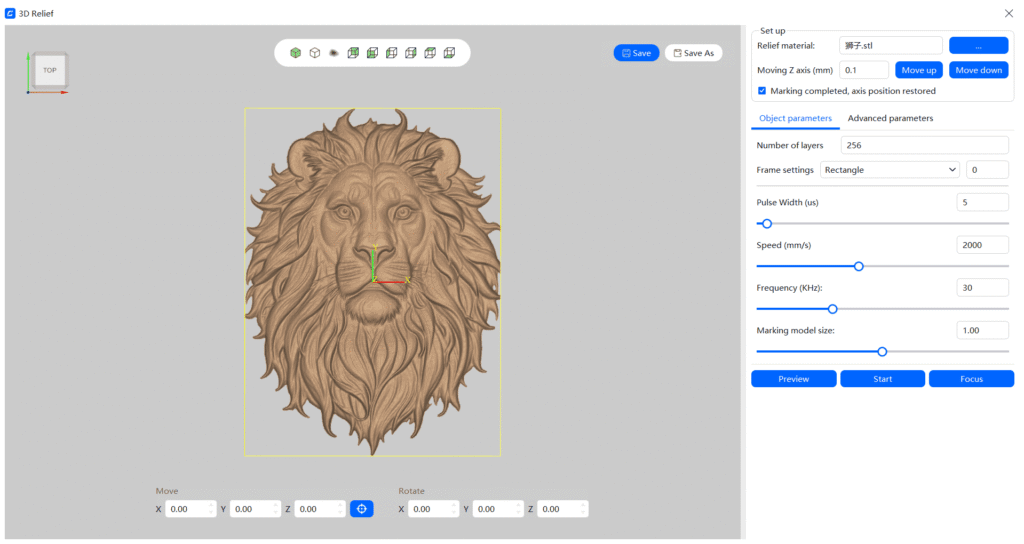The image size is (1024, 544).
Task: Click the Speed slider handle
Action: coord(858,266)
